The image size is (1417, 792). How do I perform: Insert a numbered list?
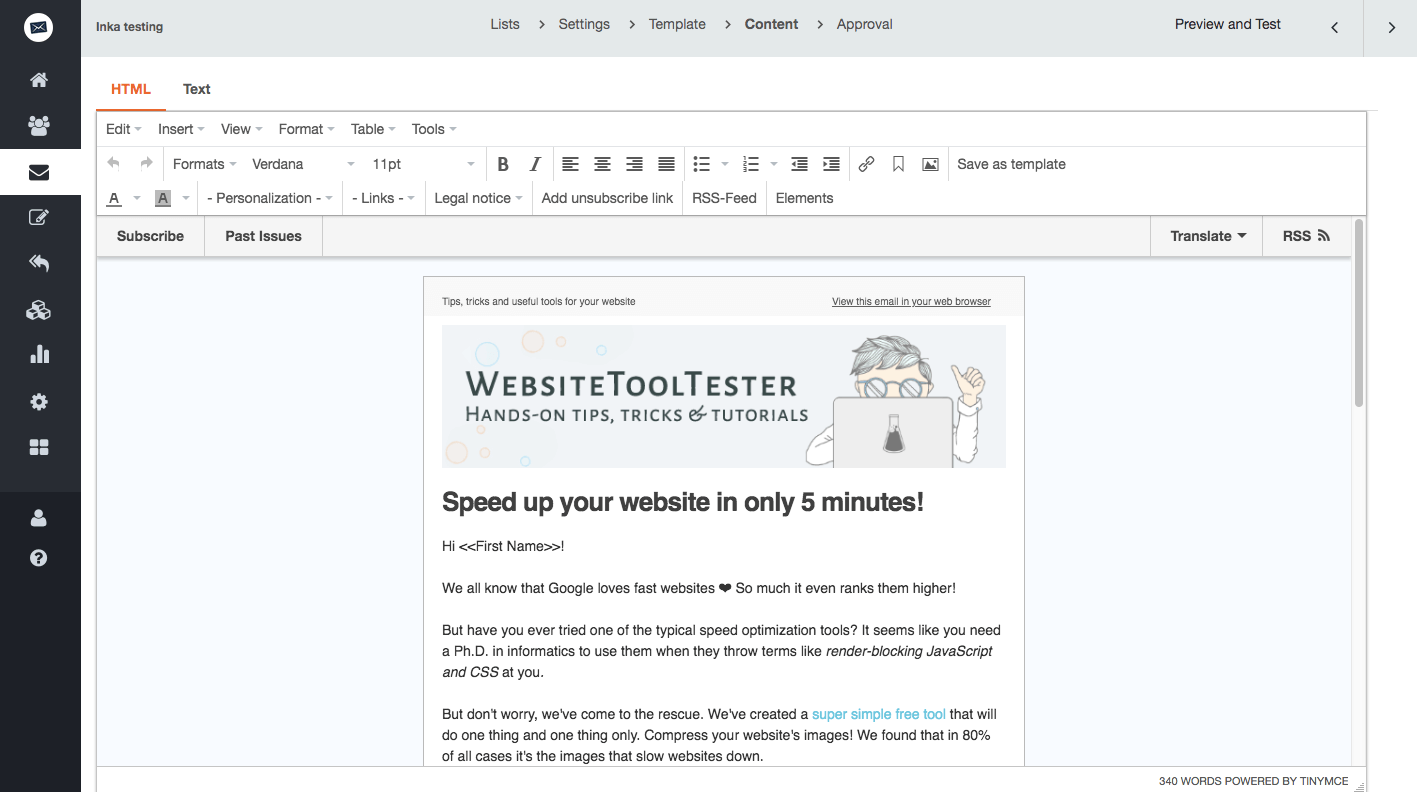point(752,164)
